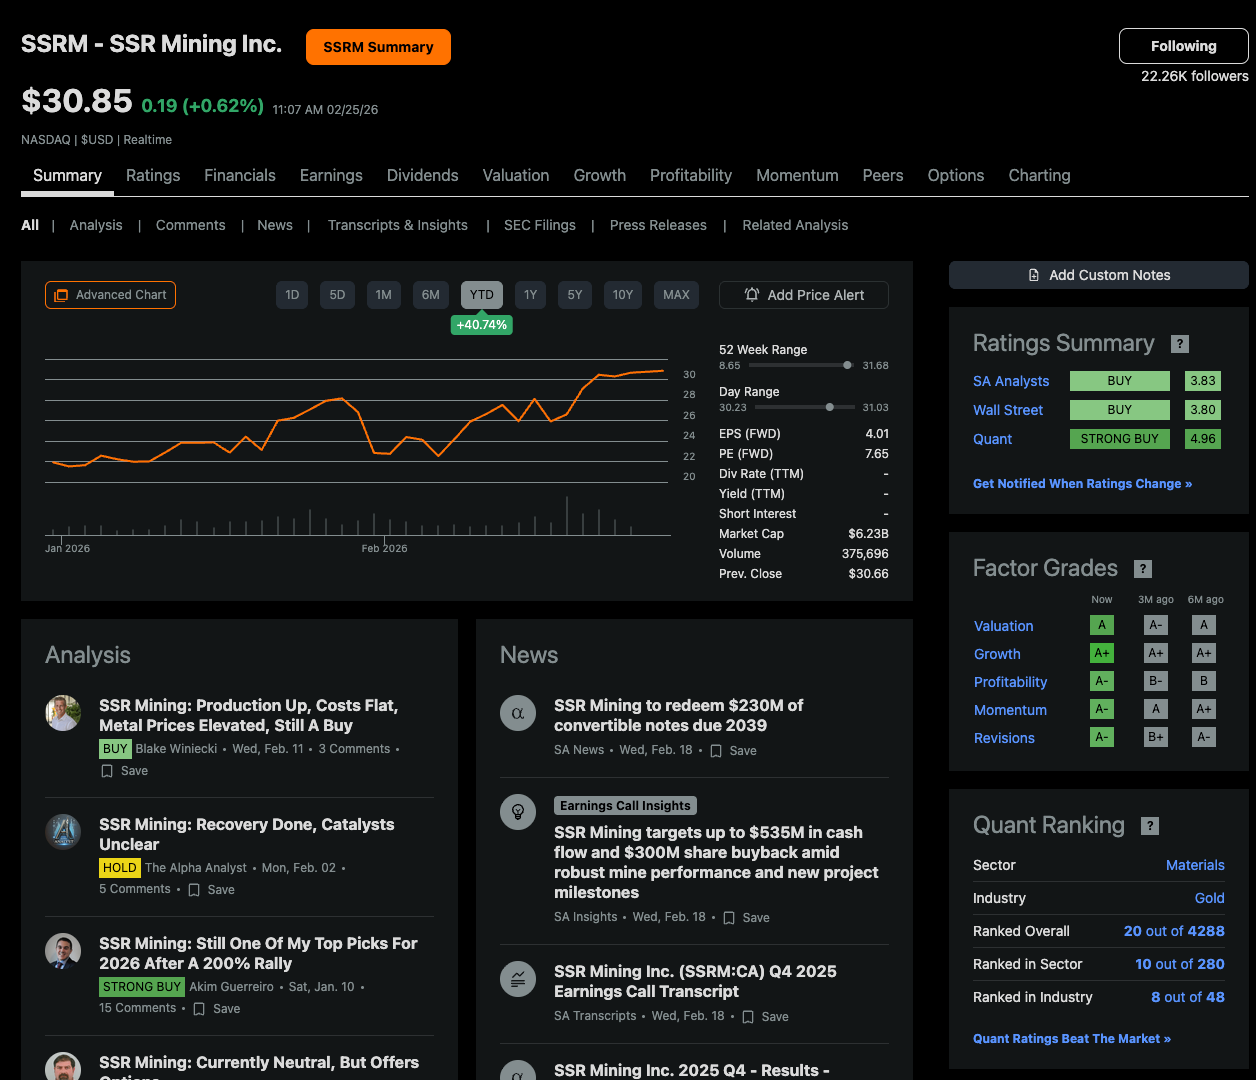Screen dimensions: 1256x1080
Task: Select the 1D chart range
Action: coord(292,295)
